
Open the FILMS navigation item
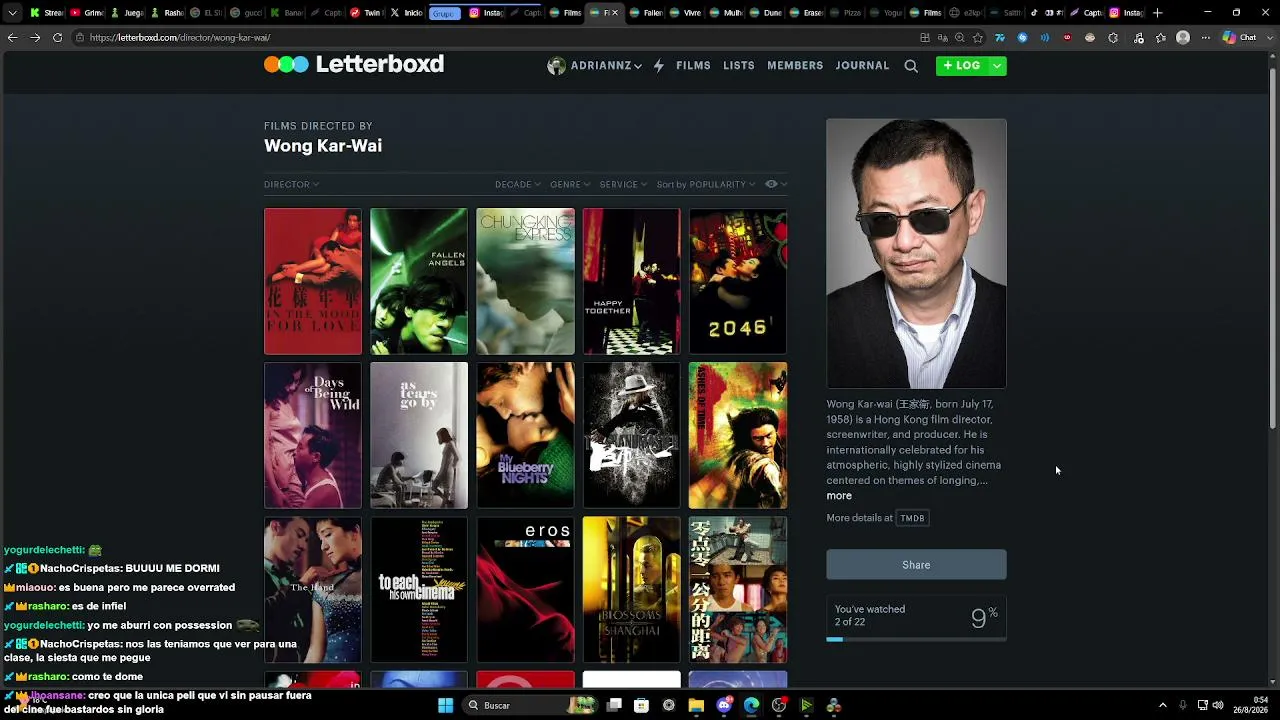693,66
